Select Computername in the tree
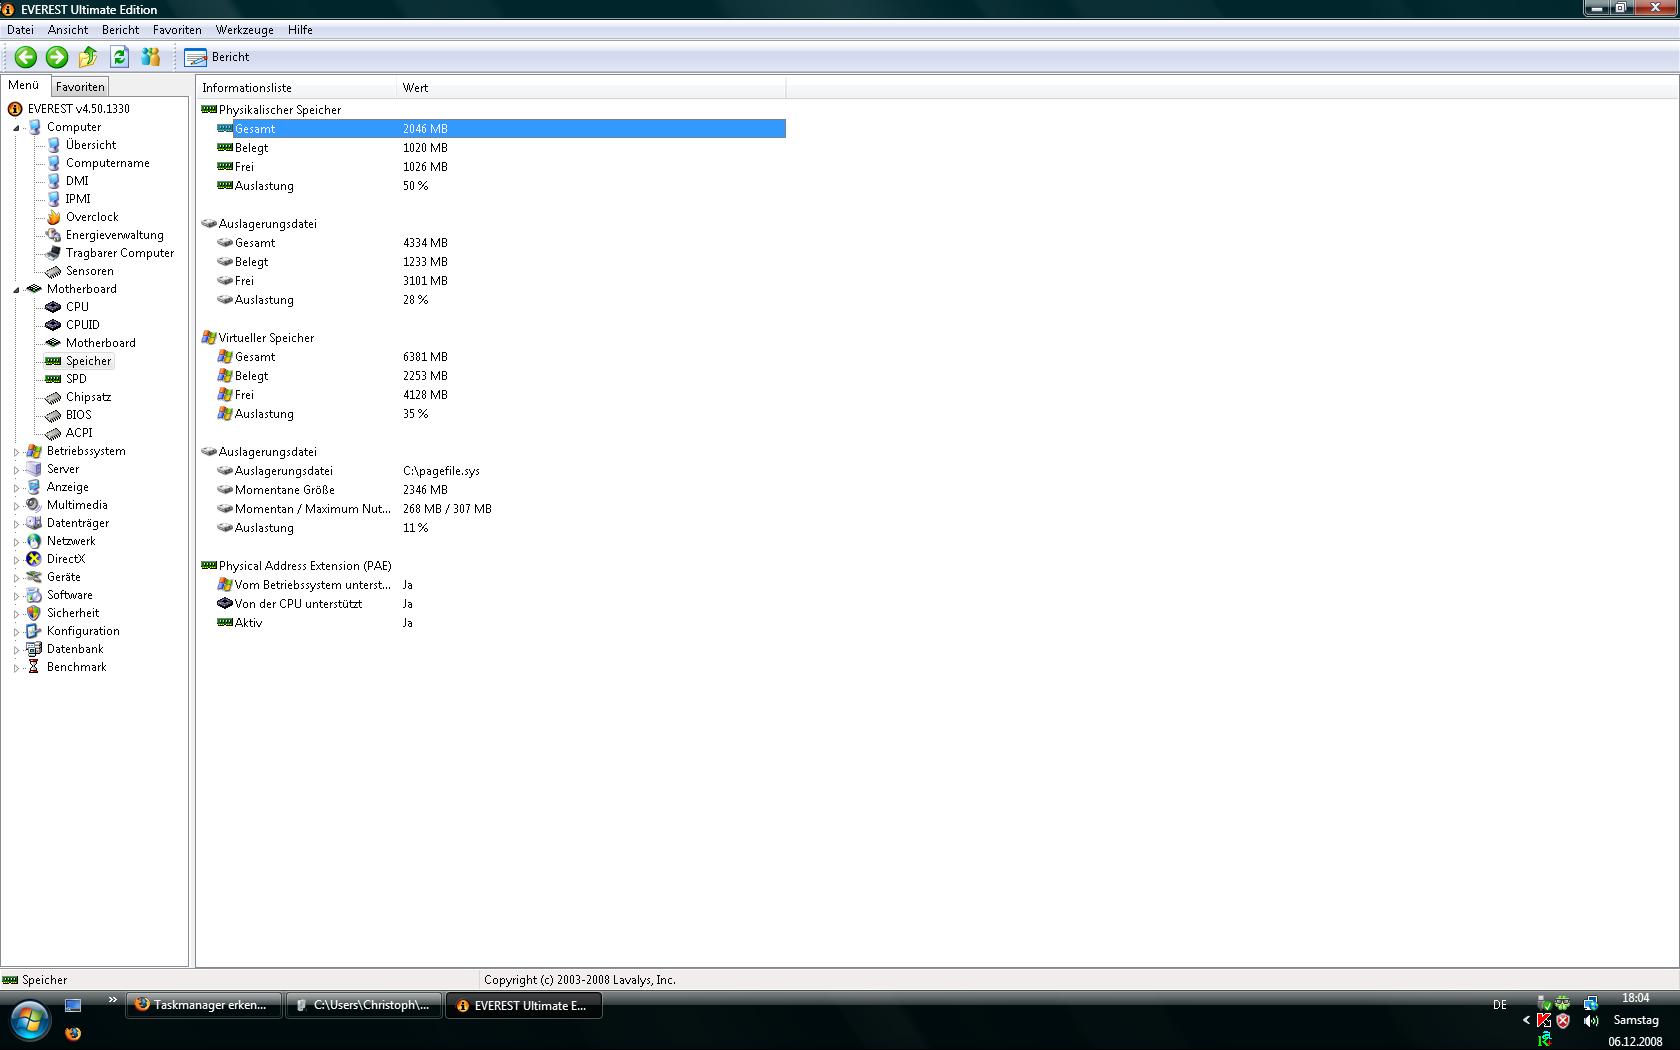This screenshot has width=1680, height=1050. [108, 163]
